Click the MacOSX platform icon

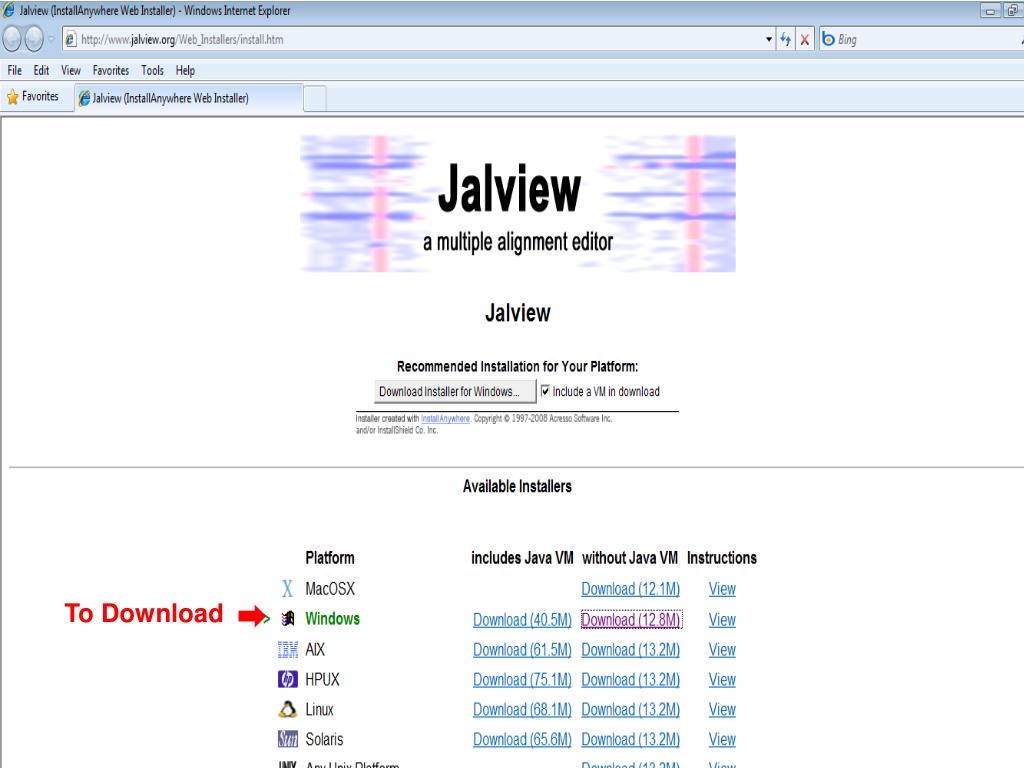[x=287, y=589]
